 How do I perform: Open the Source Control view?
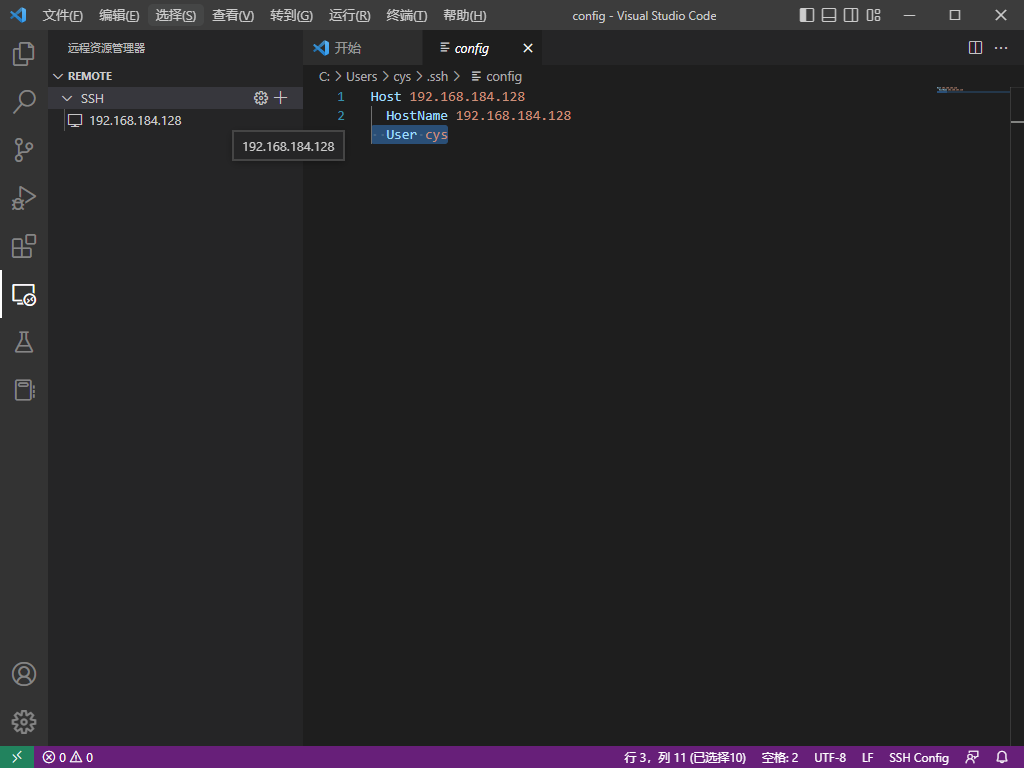click(x=24, y=150)
